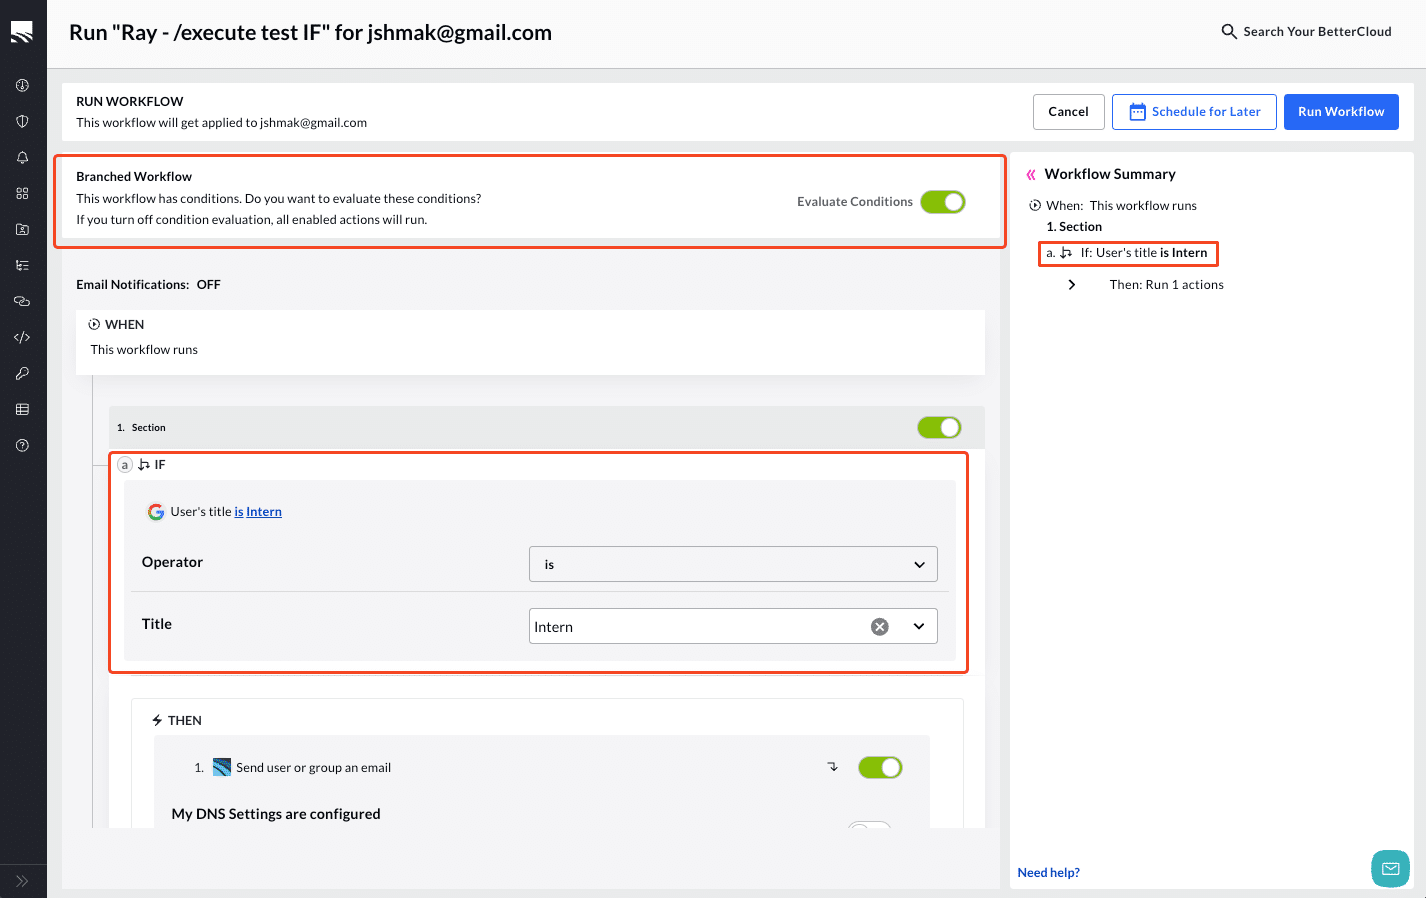Clear the Intern title with the X icon

[x=880, y=627]
